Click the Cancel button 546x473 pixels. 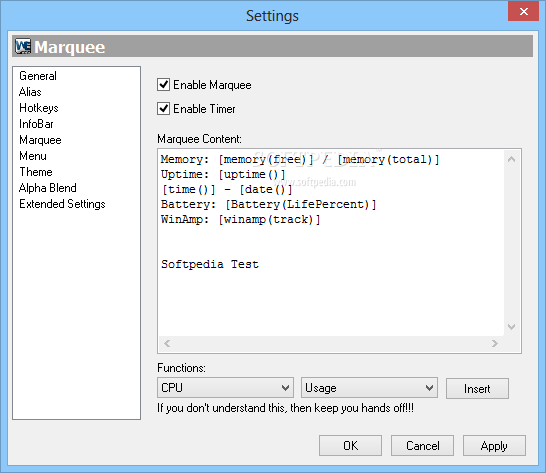(x=422, y=445)
